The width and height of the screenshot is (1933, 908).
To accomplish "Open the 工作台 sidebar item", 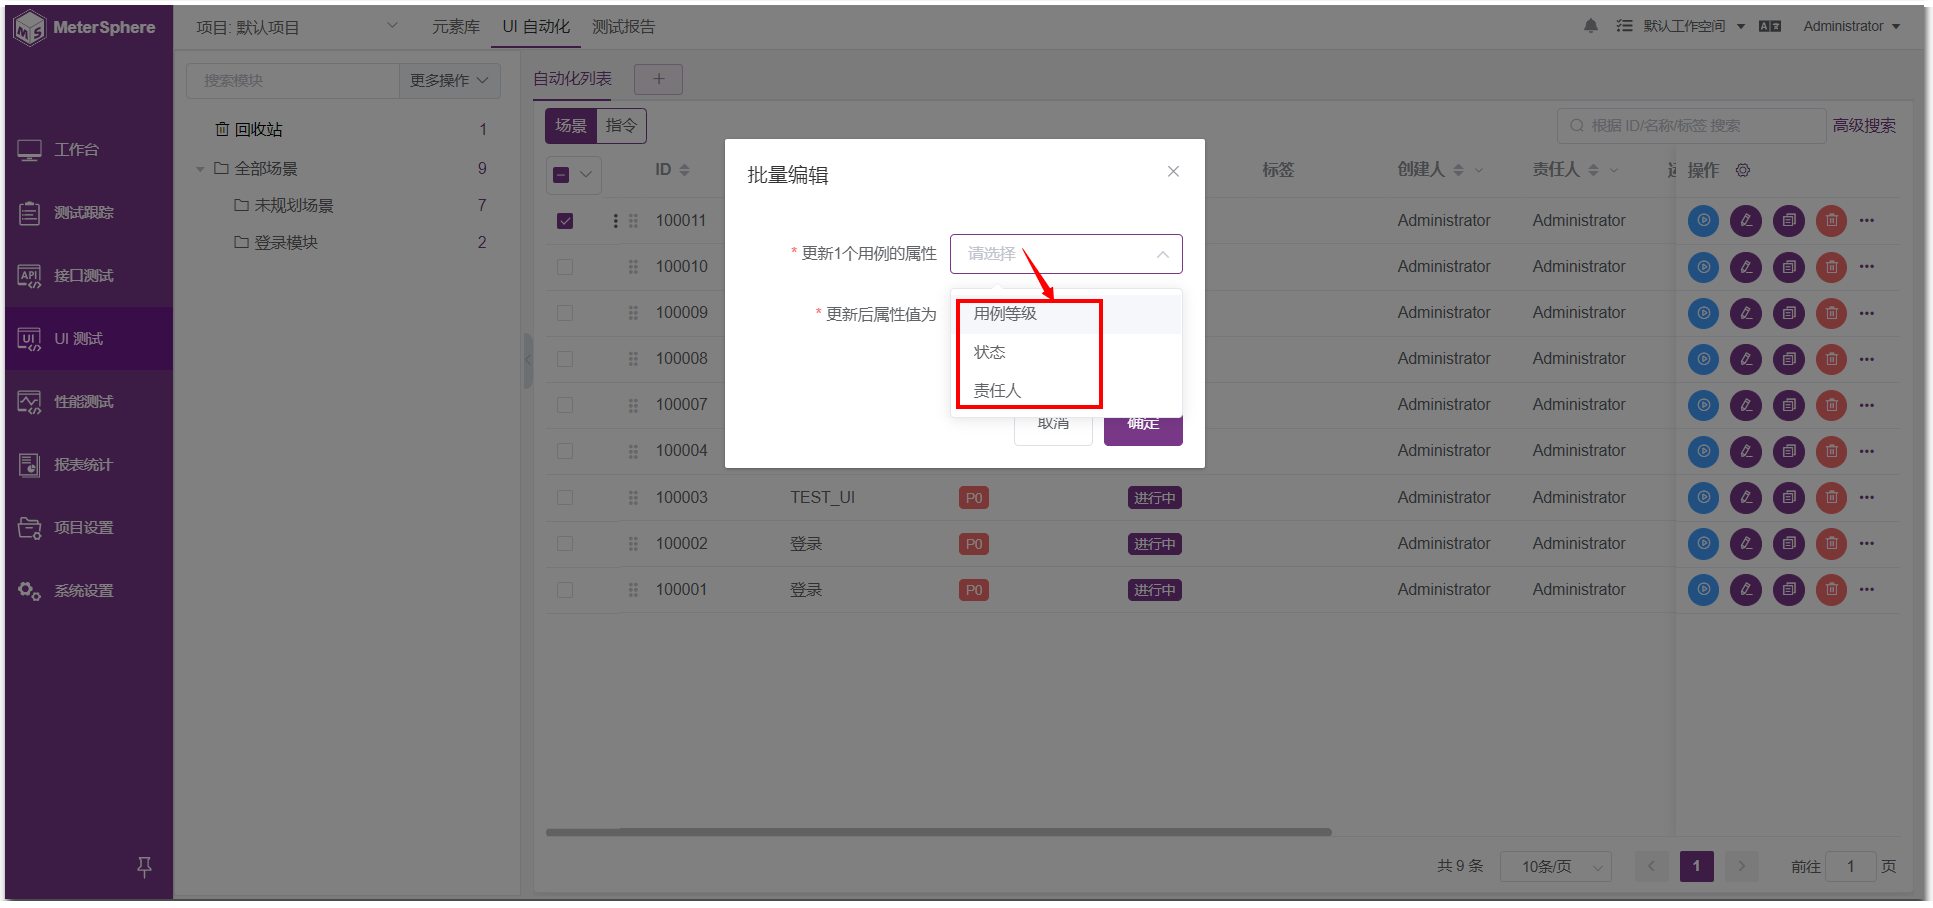I will (x=88, y=150).
